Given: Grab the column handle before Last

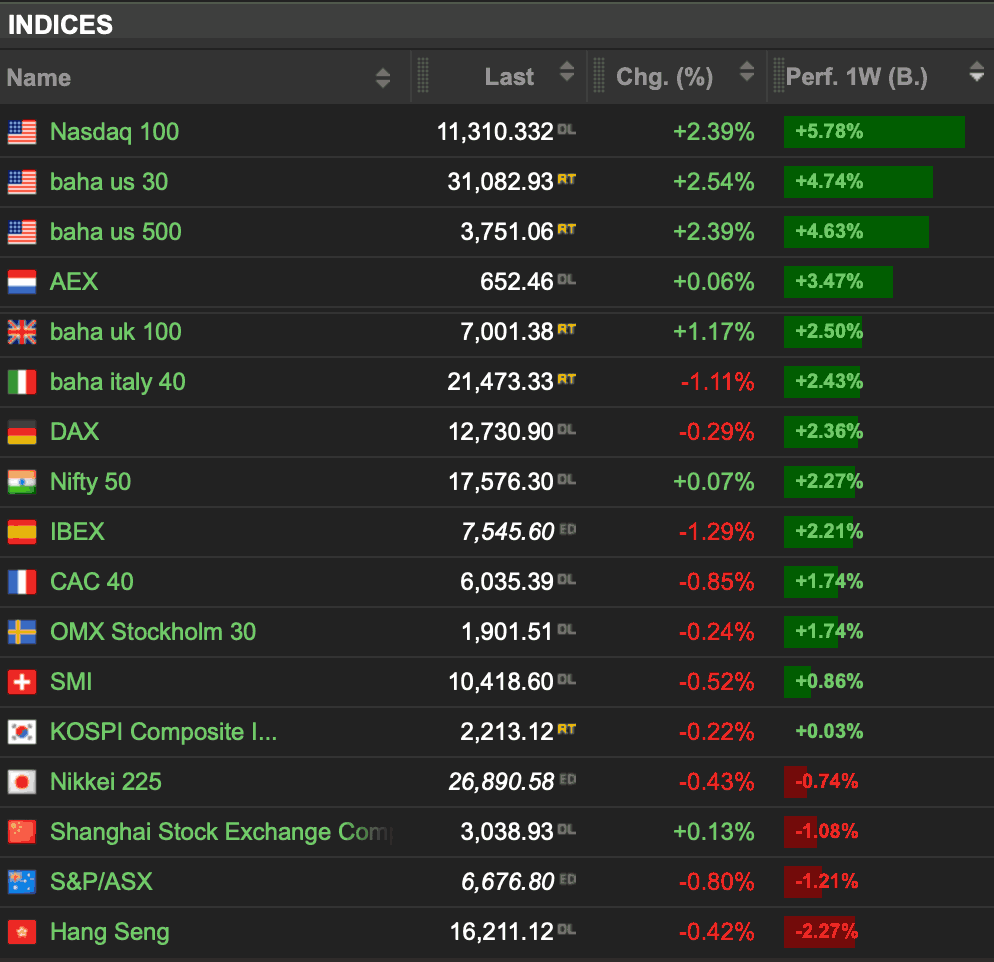Looking at the screenshot, I should (423, 76).
